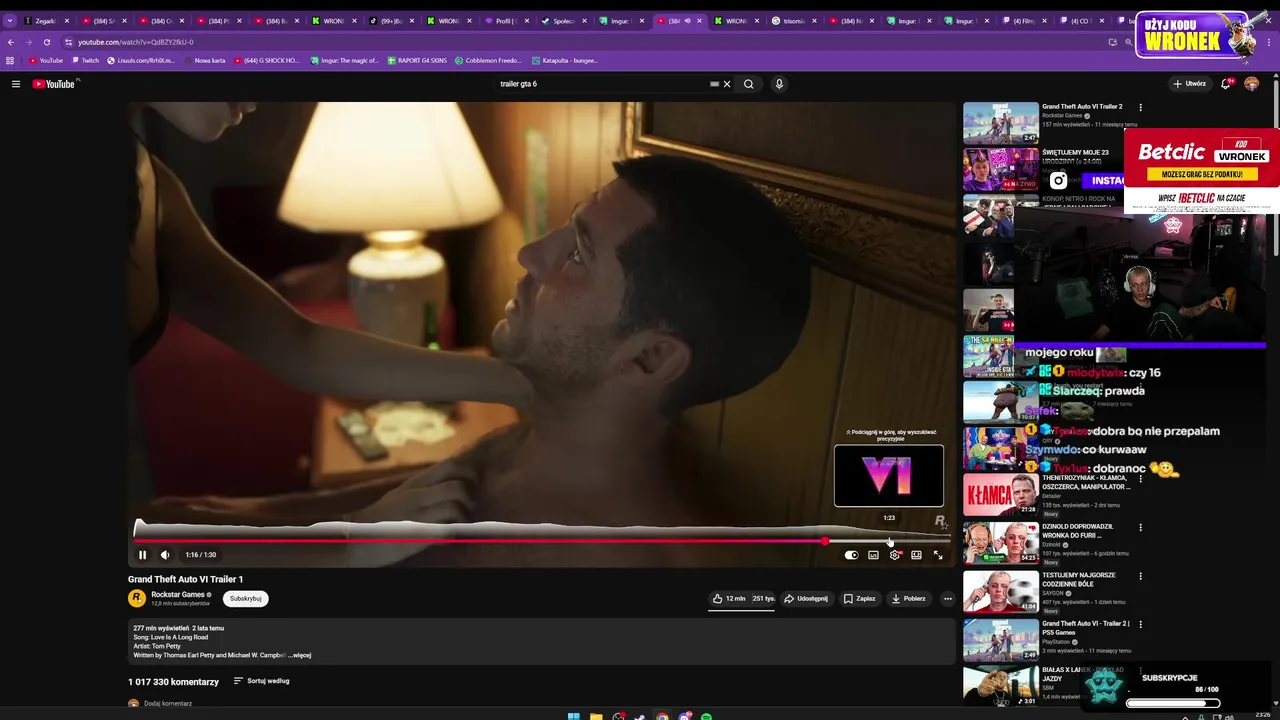This screenshot has width=1280, height=720.
Task: Click the search box containing 'trailer gta 6'
Action: (x=600, y=84)
